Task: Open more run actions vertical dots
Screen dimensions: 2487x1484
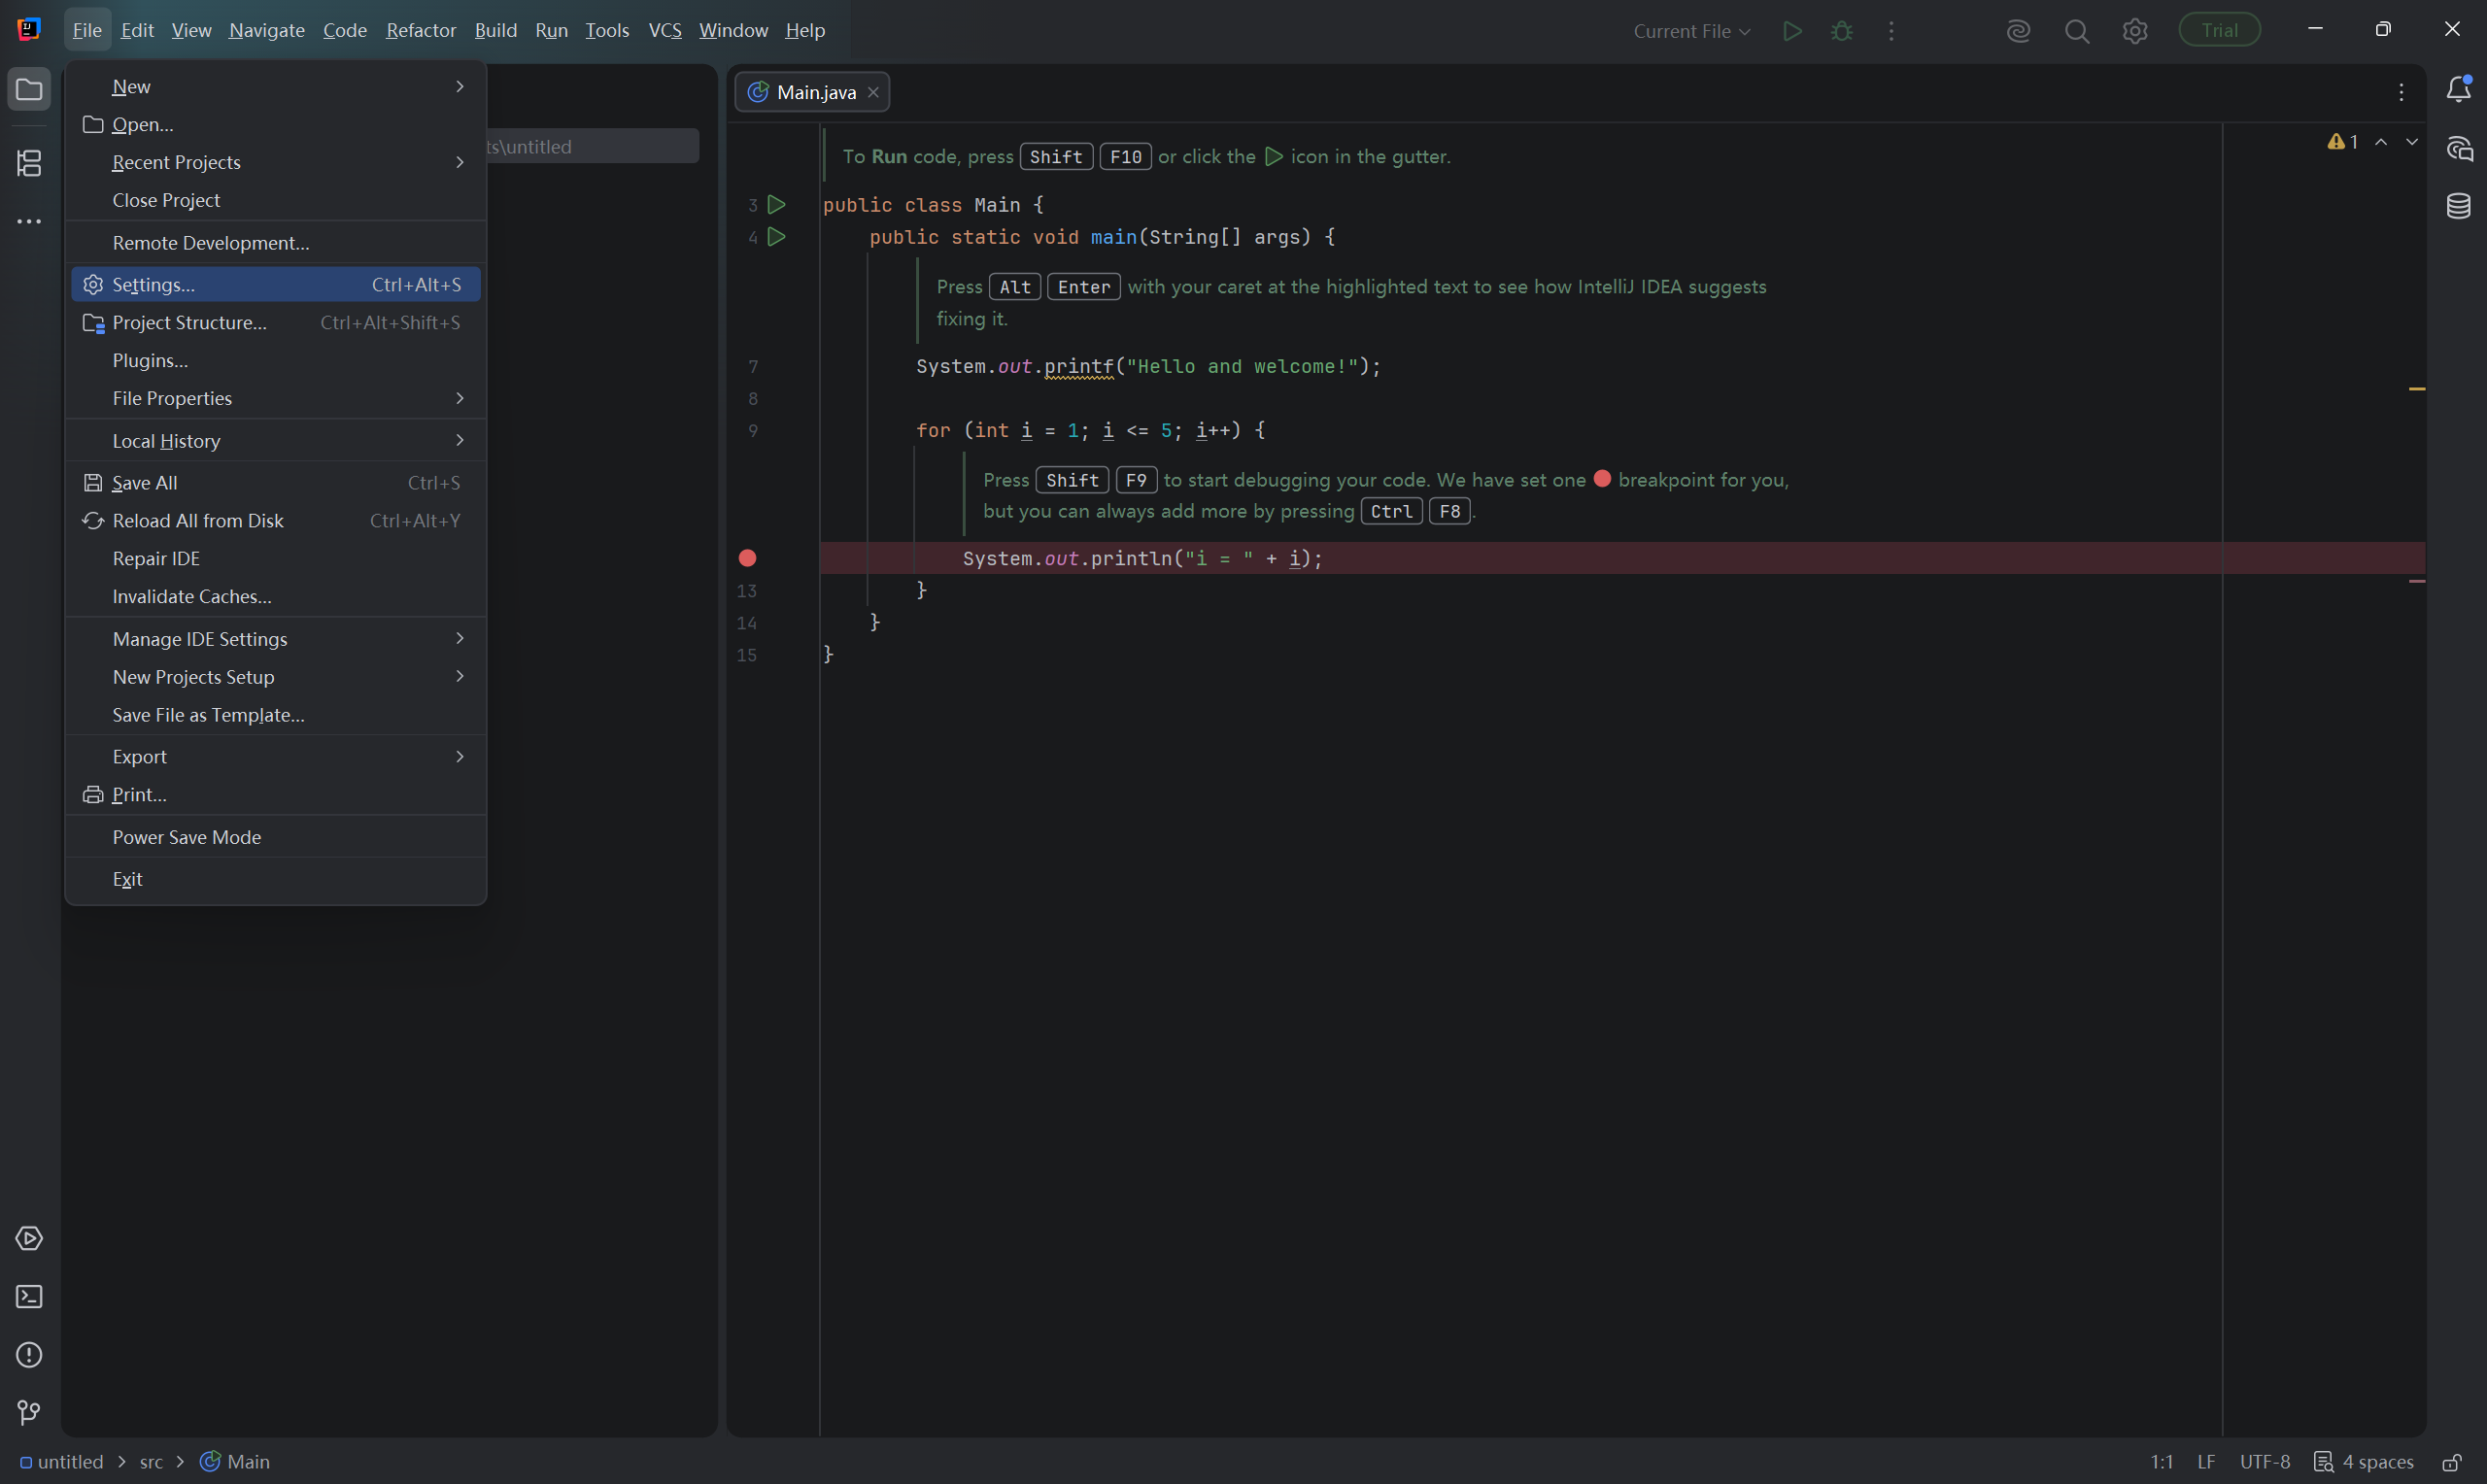Action: click(1890, 31)
